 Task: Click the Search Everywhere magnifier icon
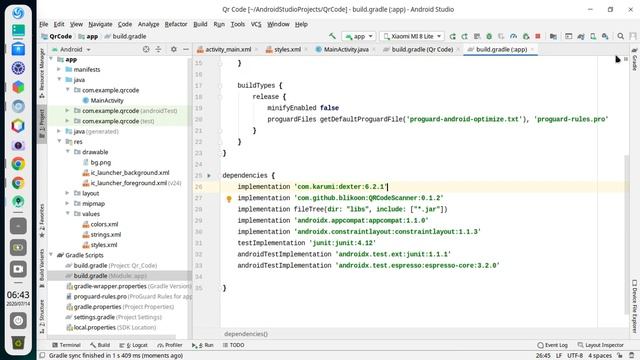coord(620,36)
